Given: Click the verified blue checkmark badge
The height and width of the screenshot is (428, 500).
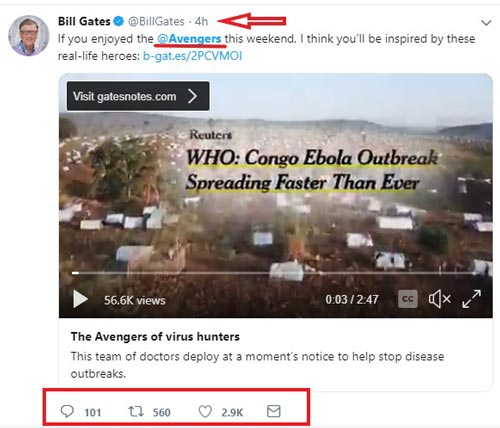Looking at the screenshot, I should [x=119, y=21].
